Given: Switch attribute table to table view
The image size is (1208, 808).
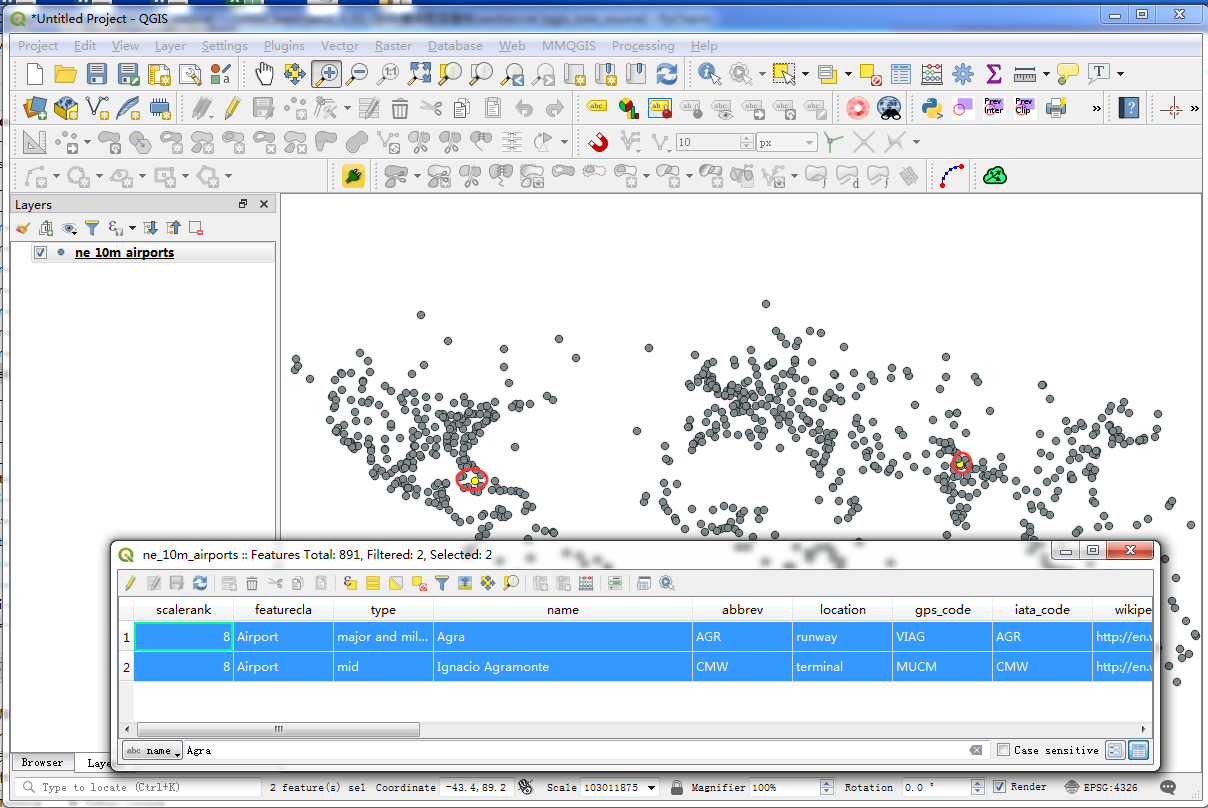Looking at the screenshot, I should click(1138, 750).
